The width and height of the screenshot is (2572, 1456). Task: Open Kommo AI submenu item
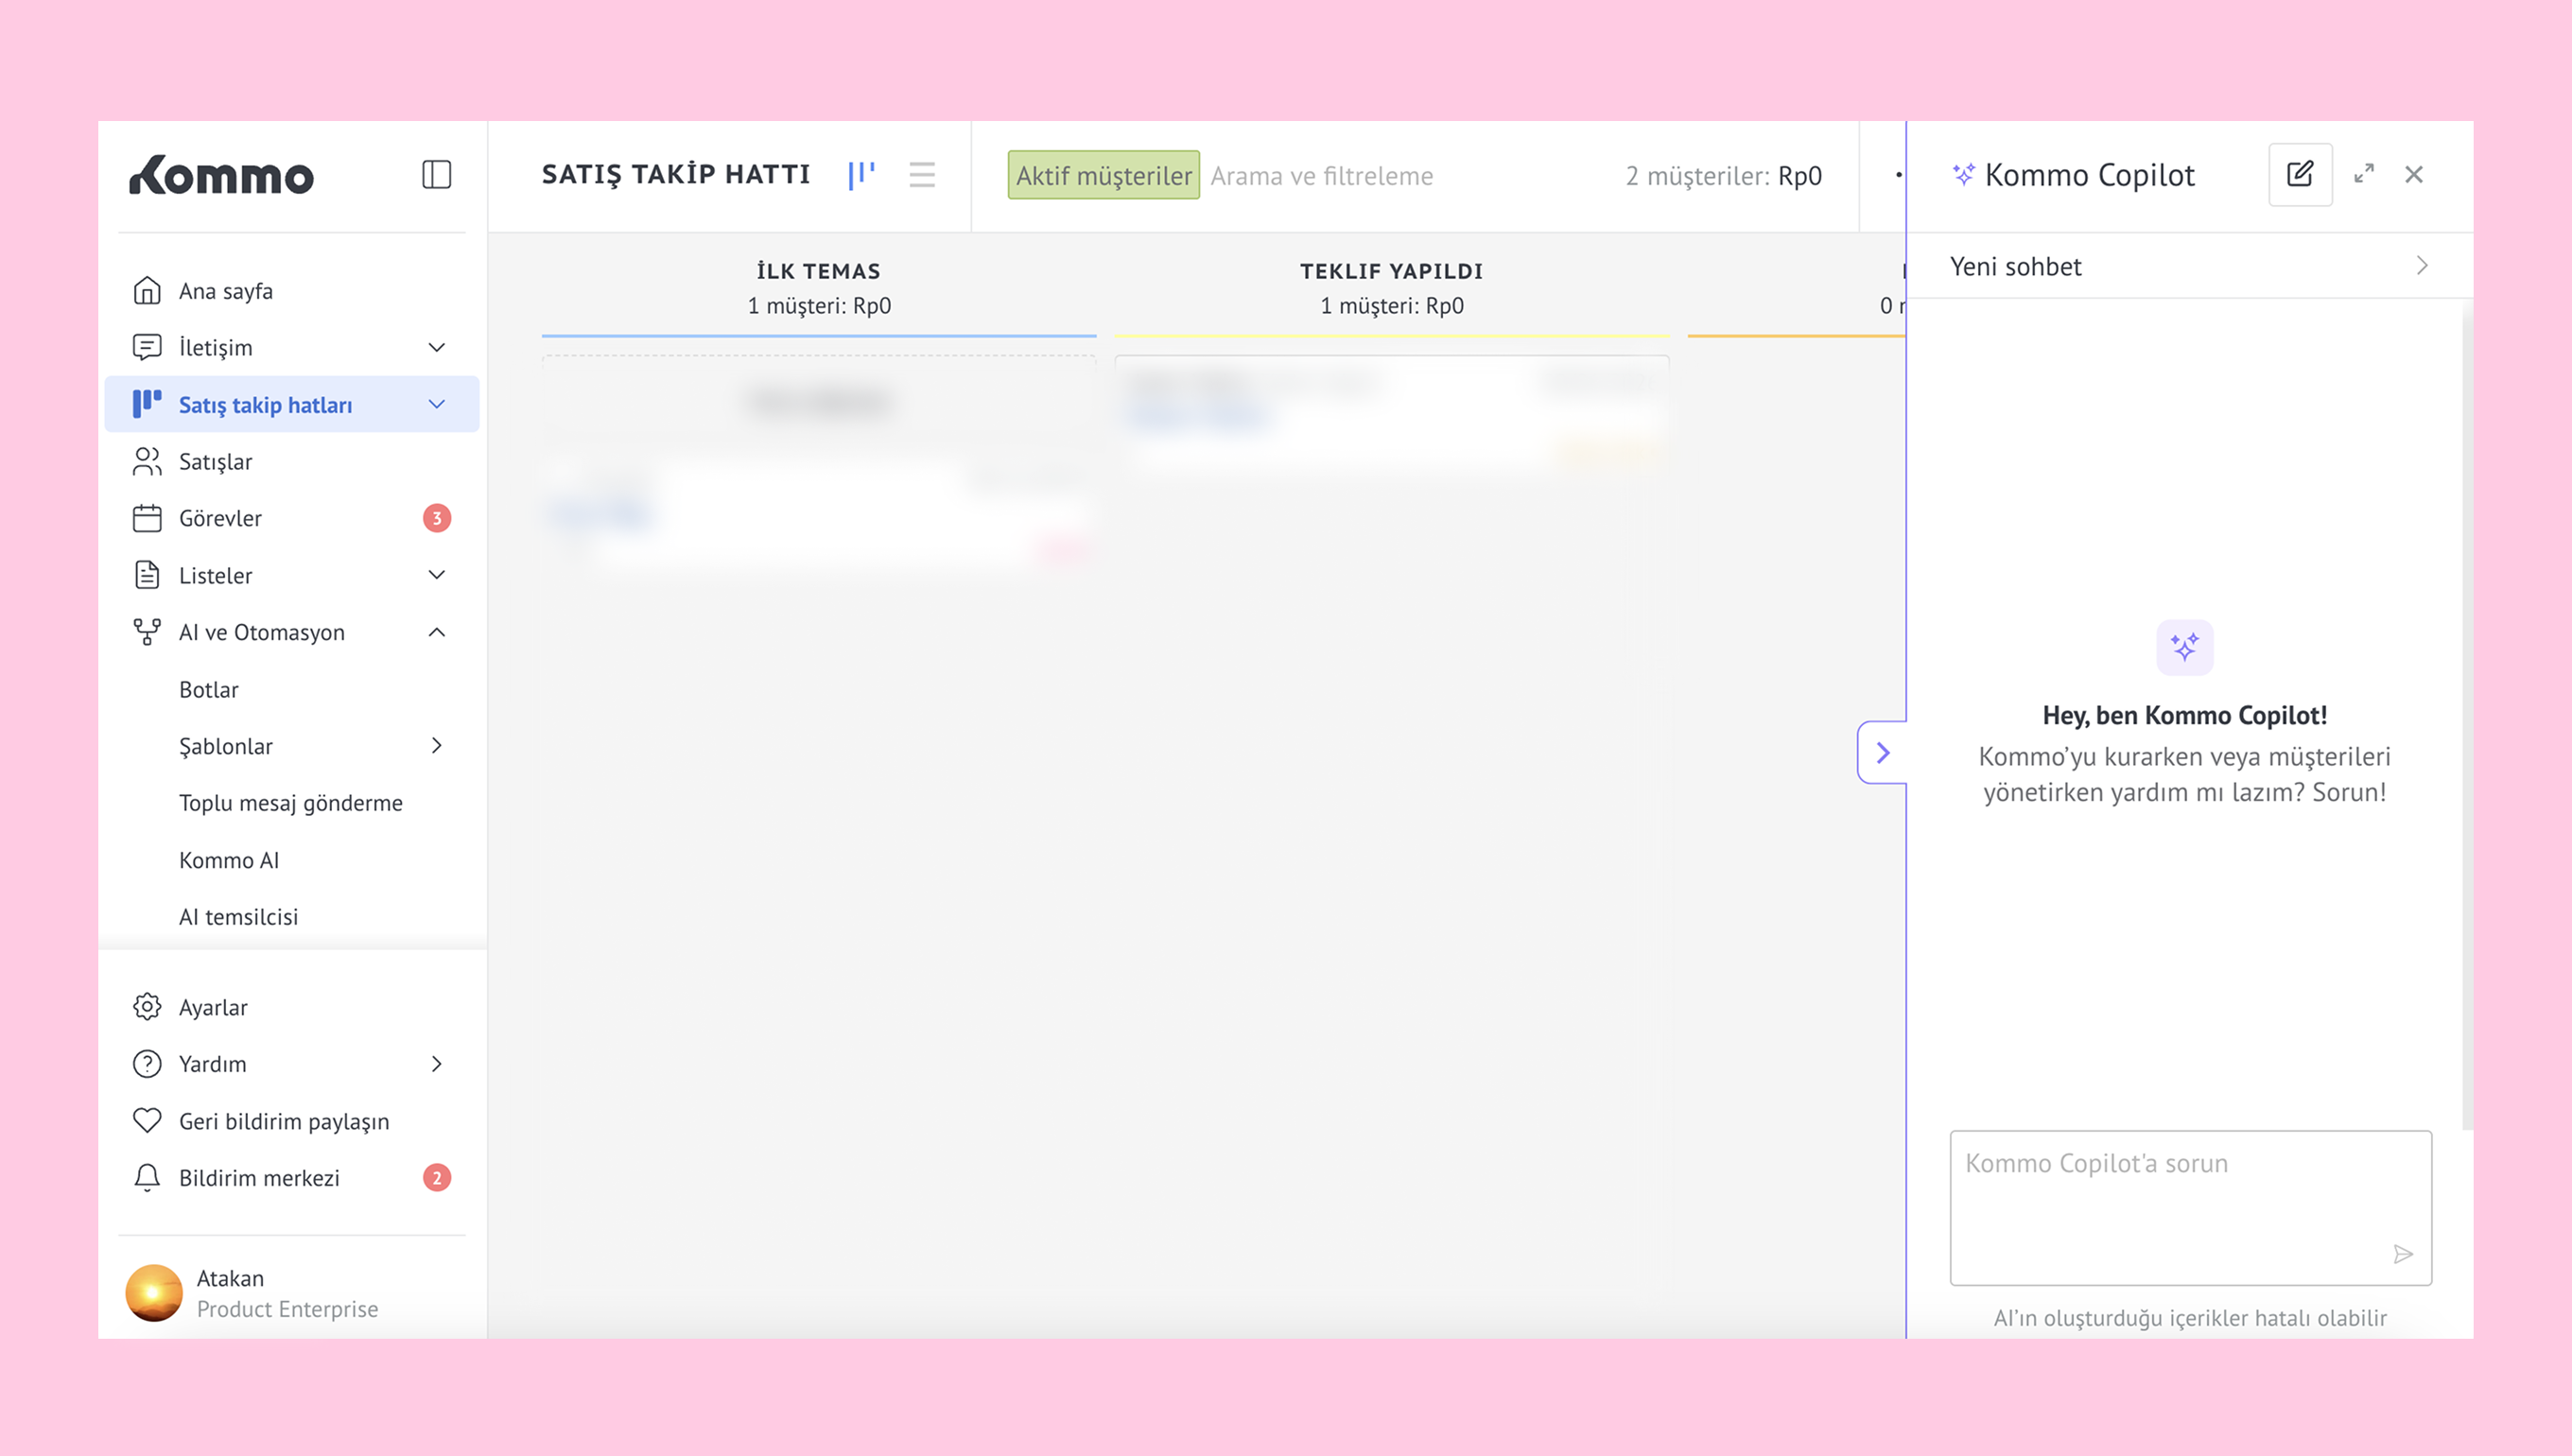coord(228,860)
